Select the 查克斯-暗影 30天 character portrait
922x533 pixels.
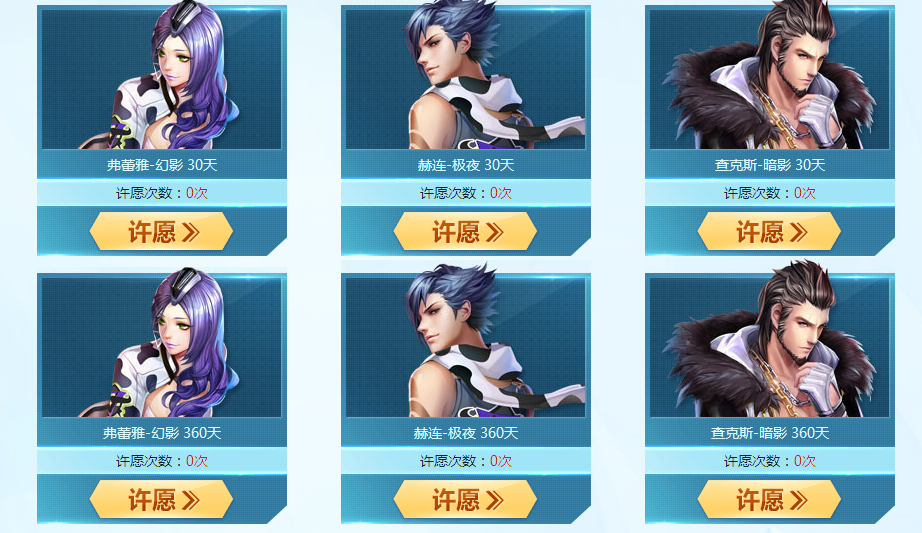tap(770, 79)
